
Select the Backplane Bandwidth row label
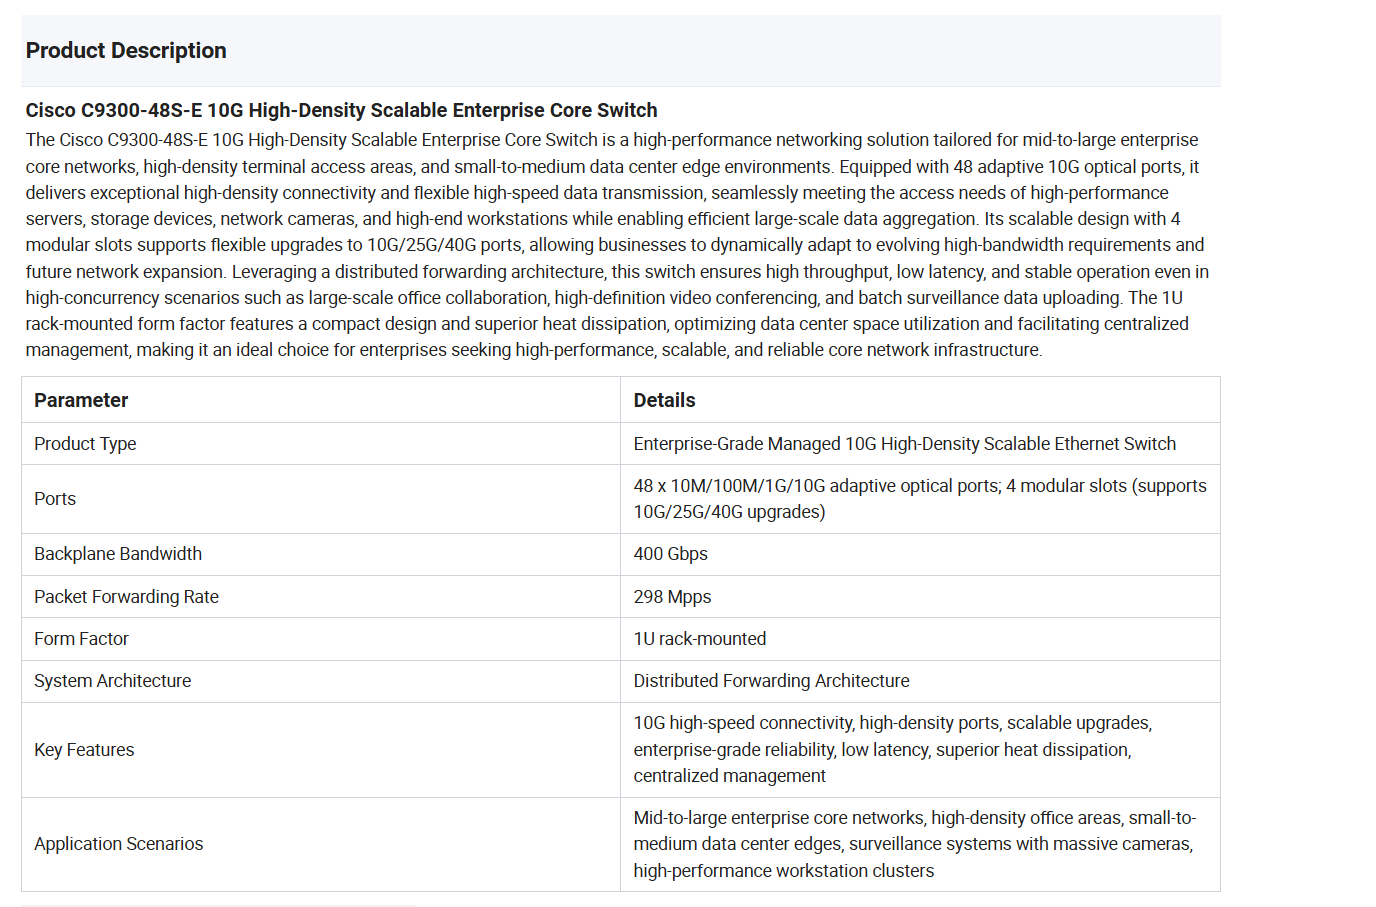point(118,554)
